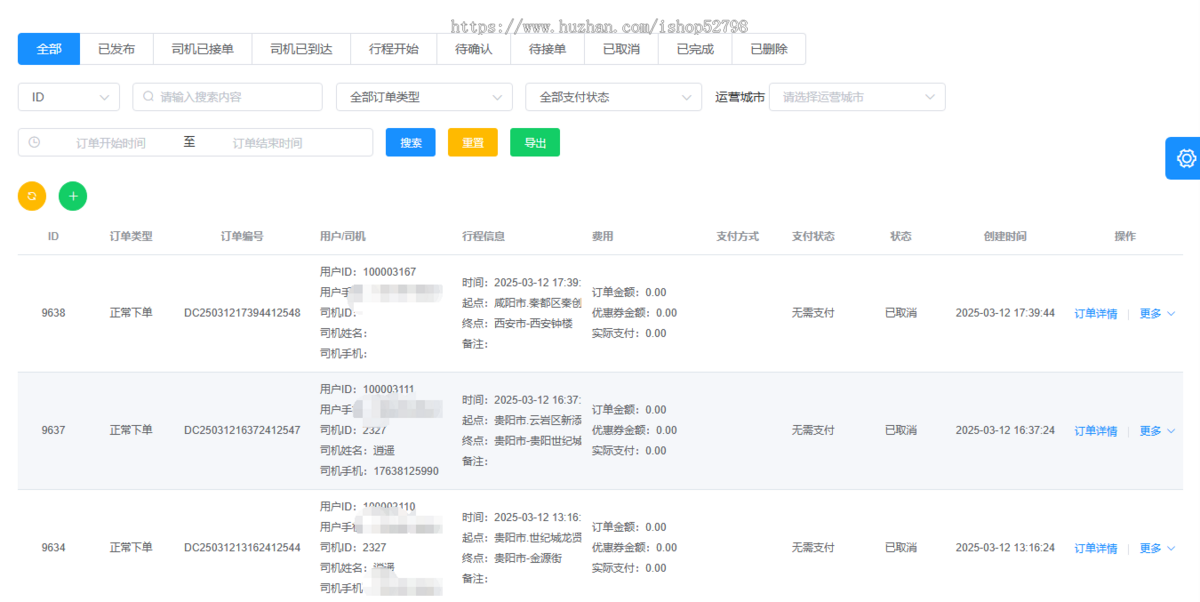Switch to the 待确认 tab
The width and height of the screenshot is (1200, 602).
(x=474, y=48)
